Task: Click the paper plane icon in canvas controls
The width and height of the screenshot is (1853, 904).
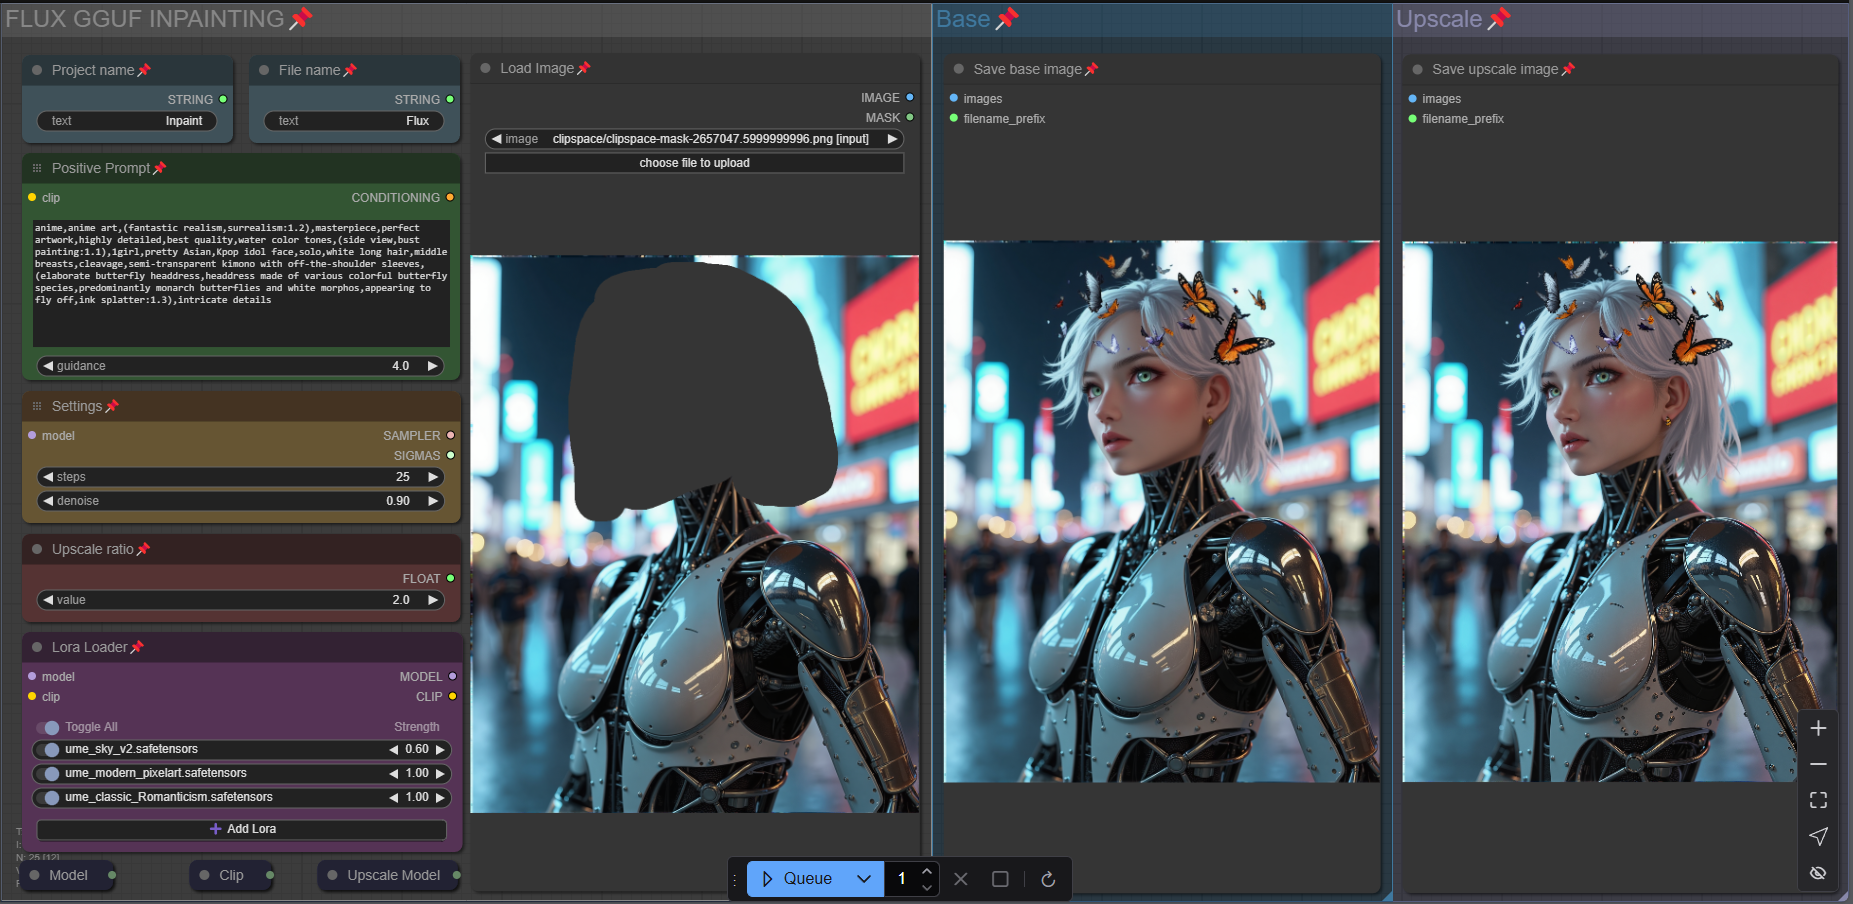Action: pos(1818,836)
